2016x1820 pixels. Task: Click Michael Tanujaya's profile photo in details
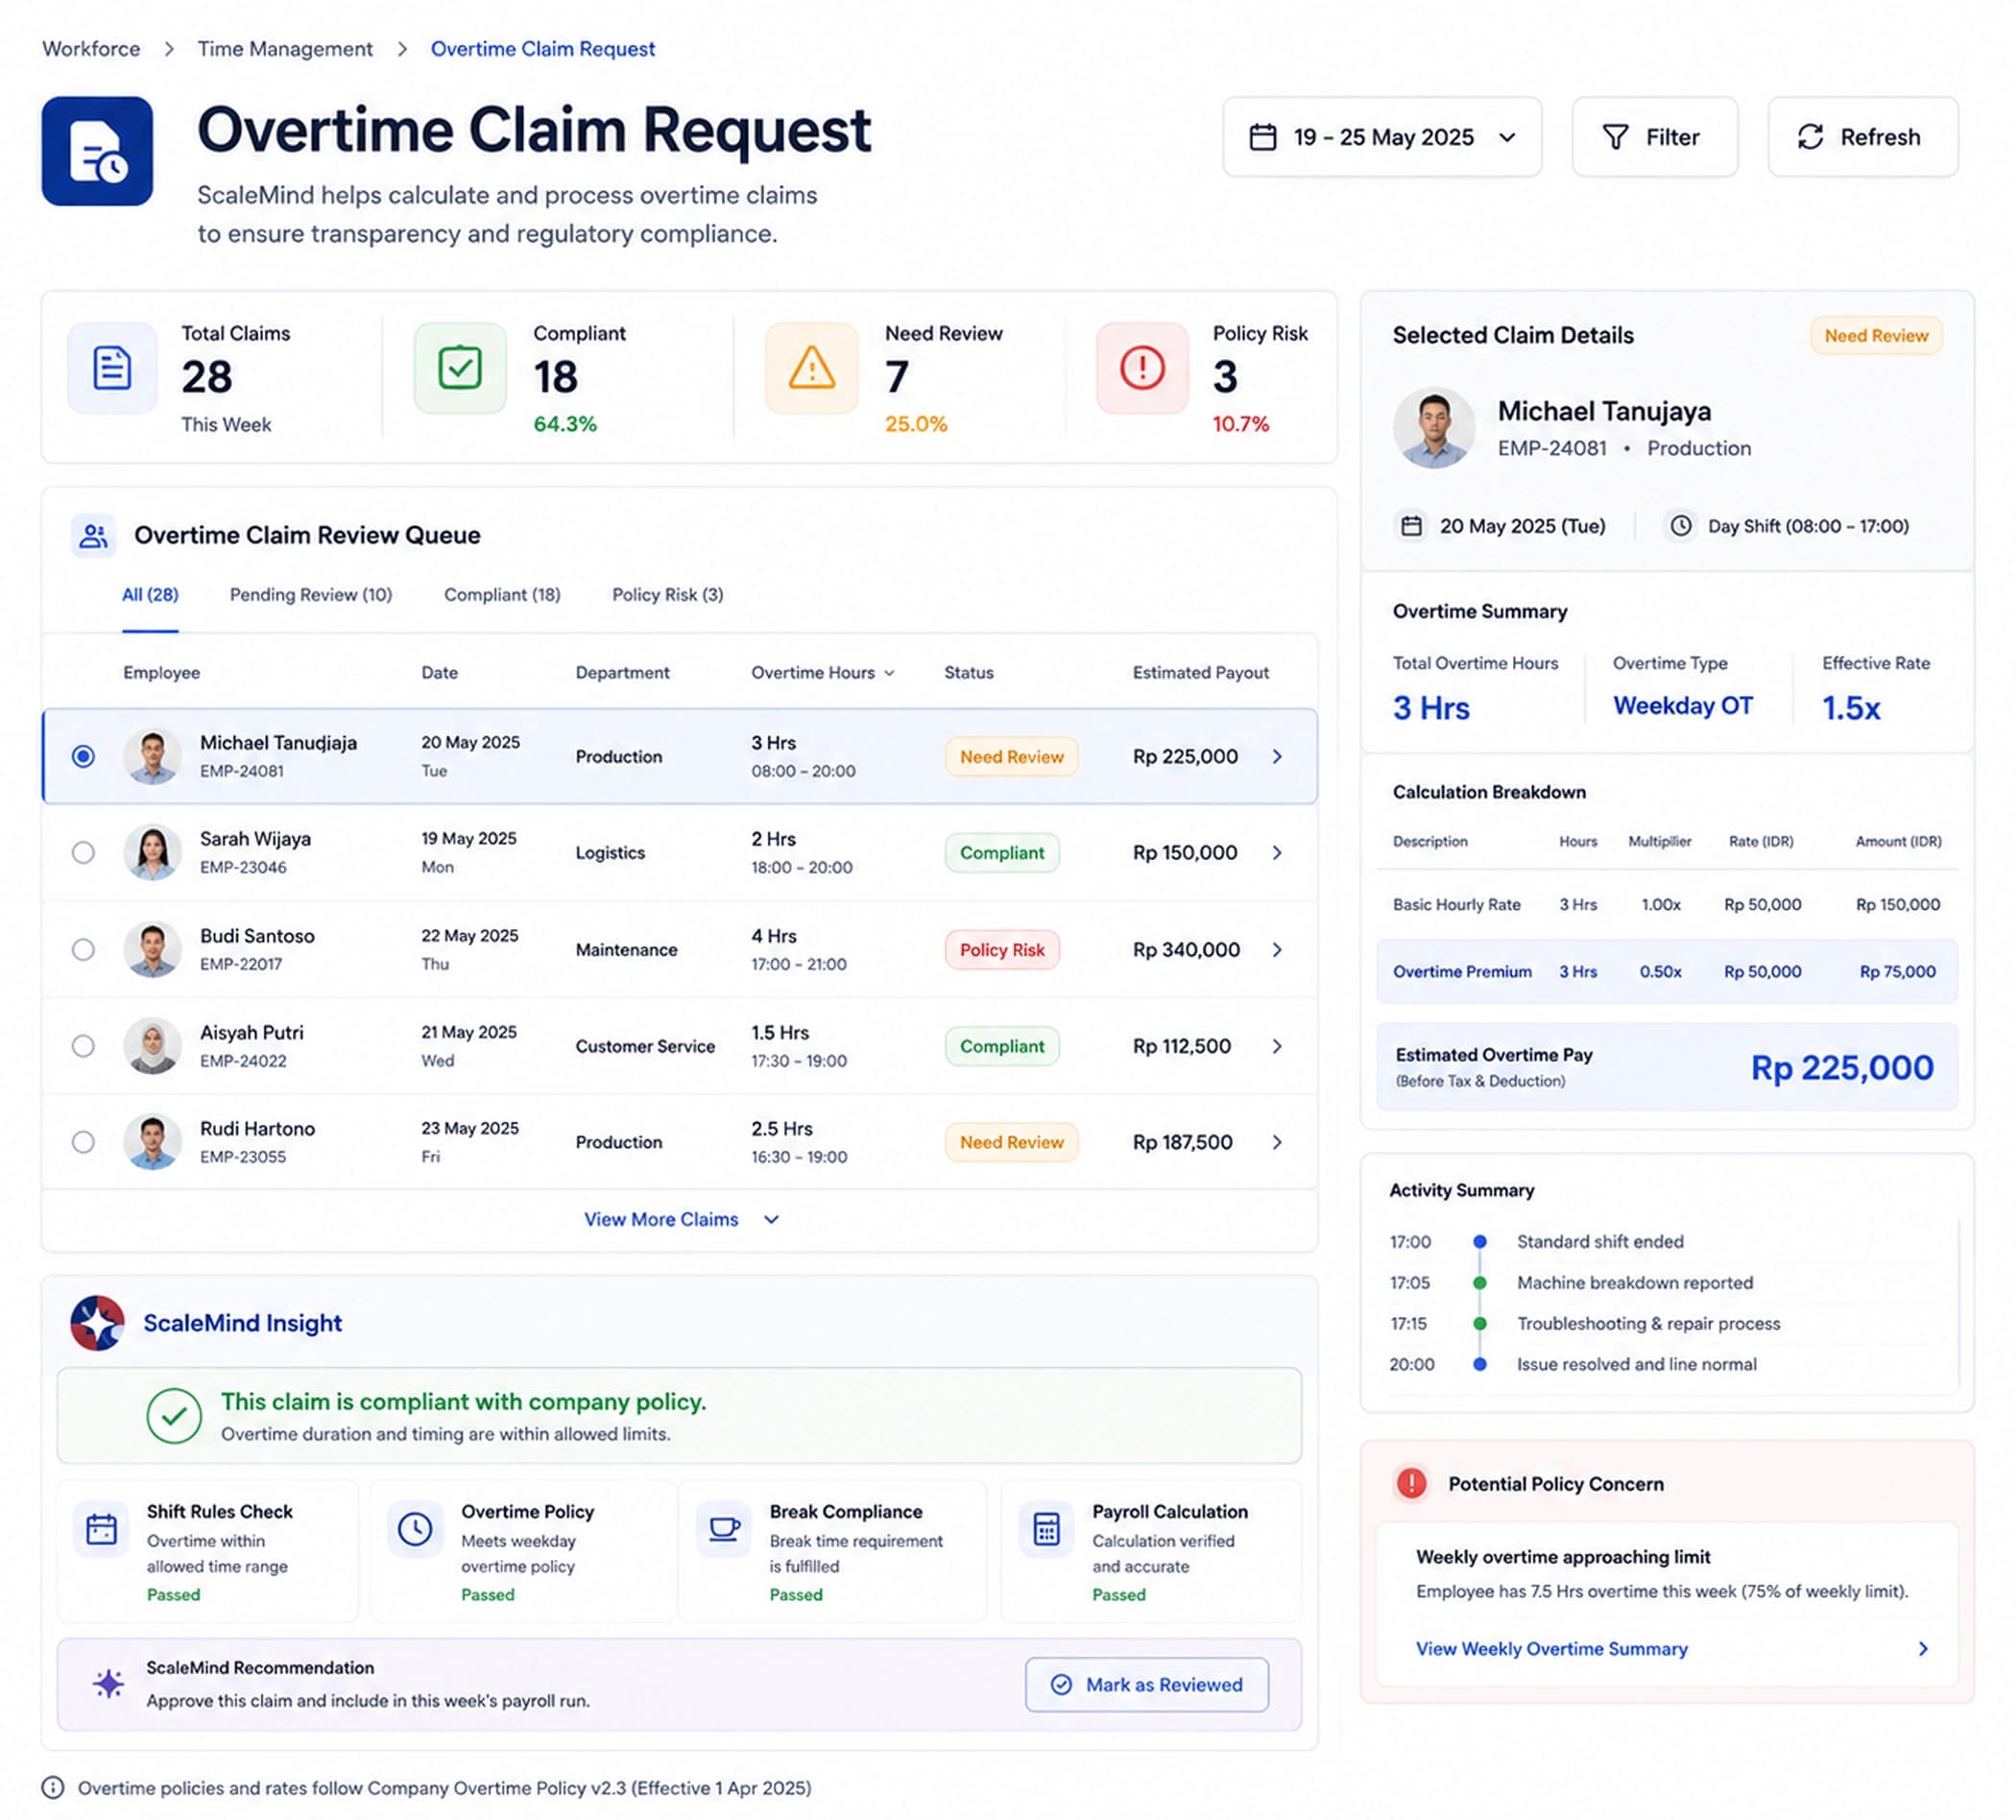(x=1434, y=427)
